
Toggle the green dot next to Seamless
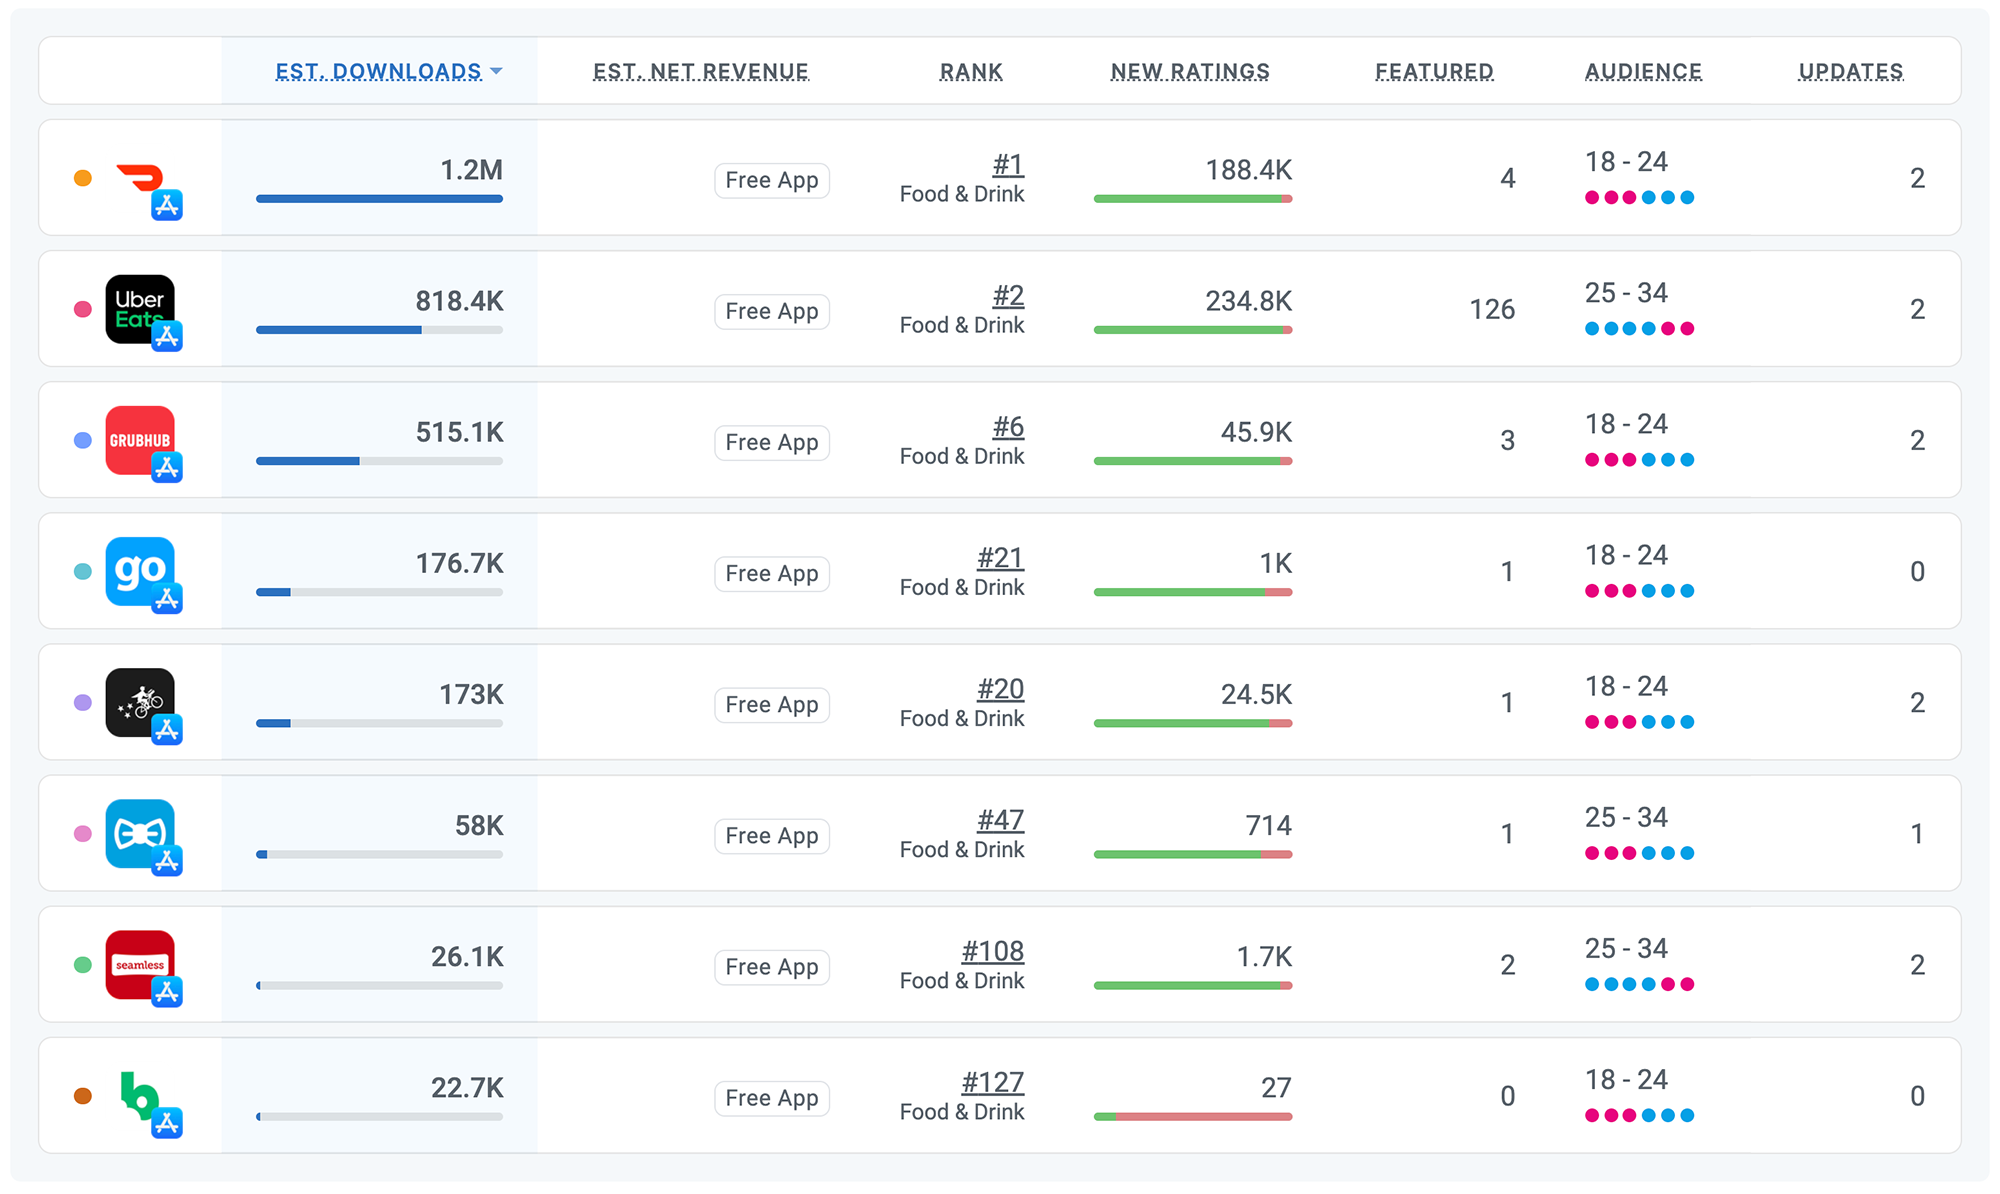(83, 965)
